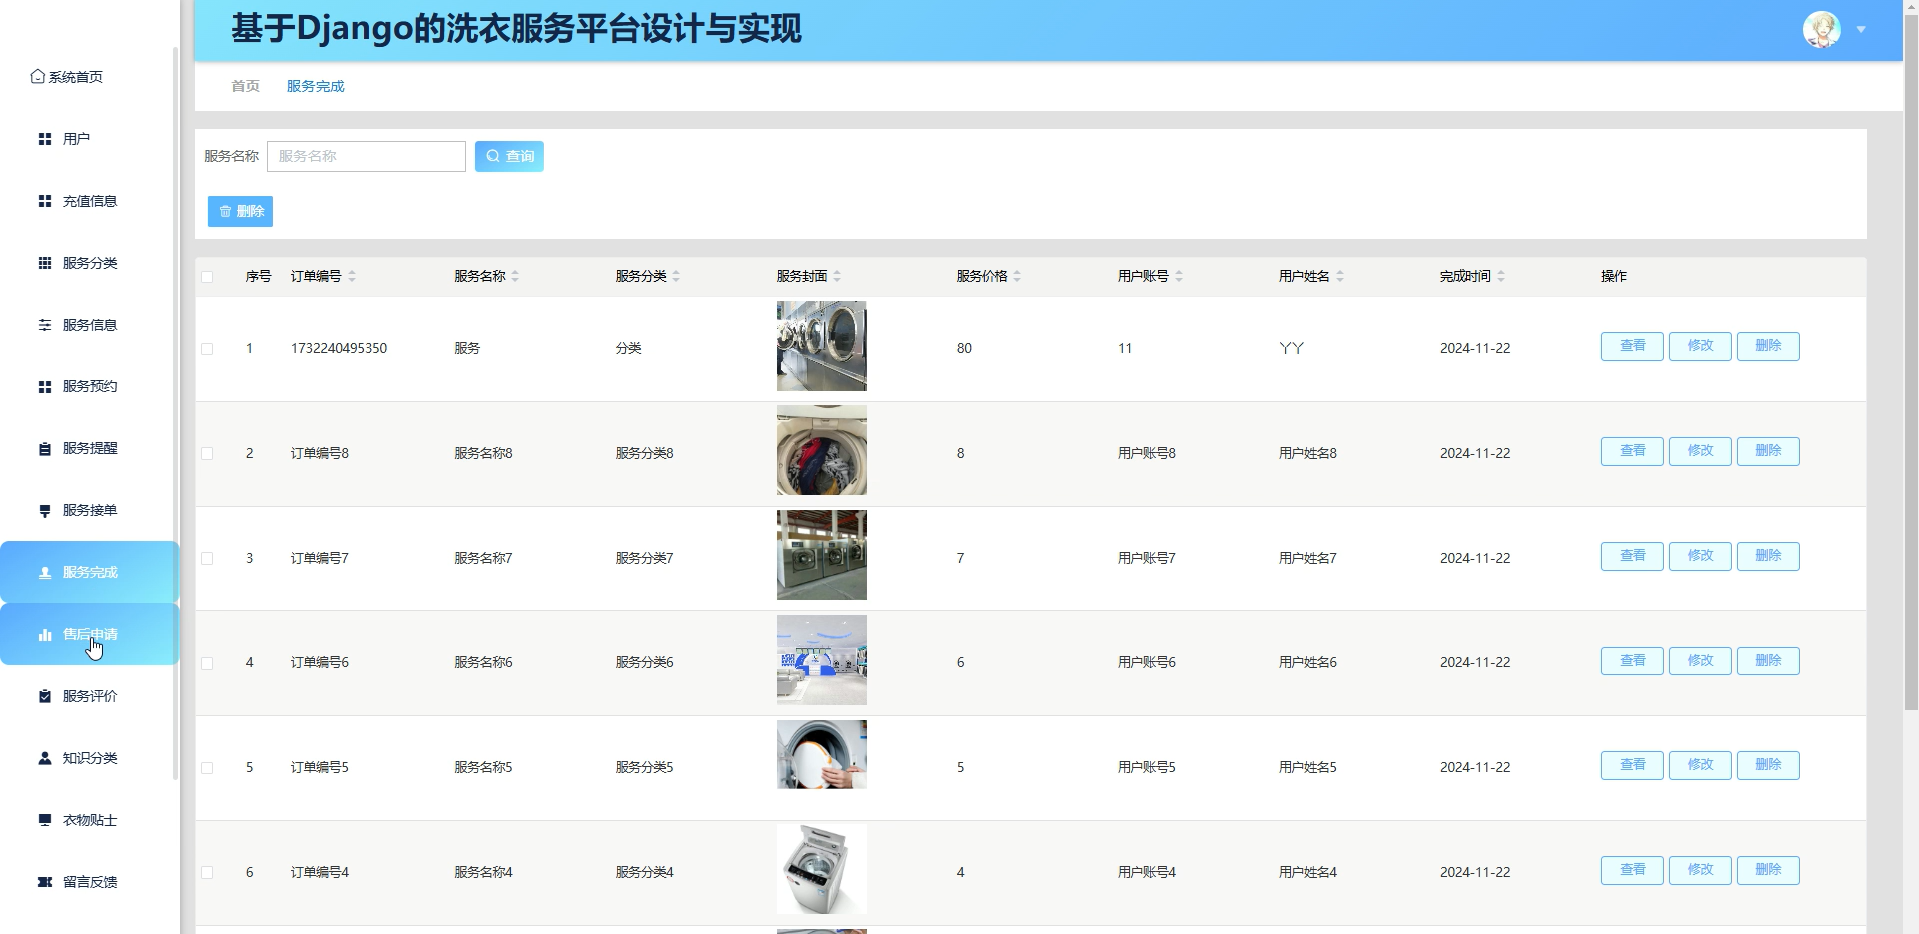The height and width of the screenshot is (934, 1919).
Task: Go to 首页 breadcrumb
Action: (x=245, y=86)
